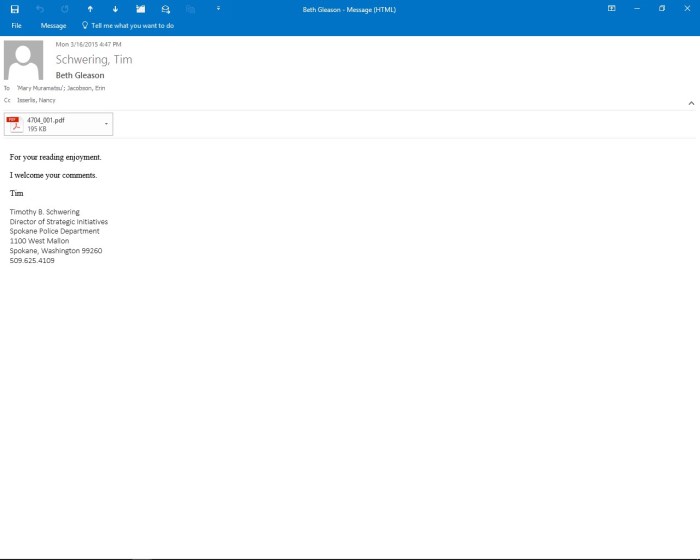Click the Undo arrow icon
700x560 pixels.
(x=40, y=9)
